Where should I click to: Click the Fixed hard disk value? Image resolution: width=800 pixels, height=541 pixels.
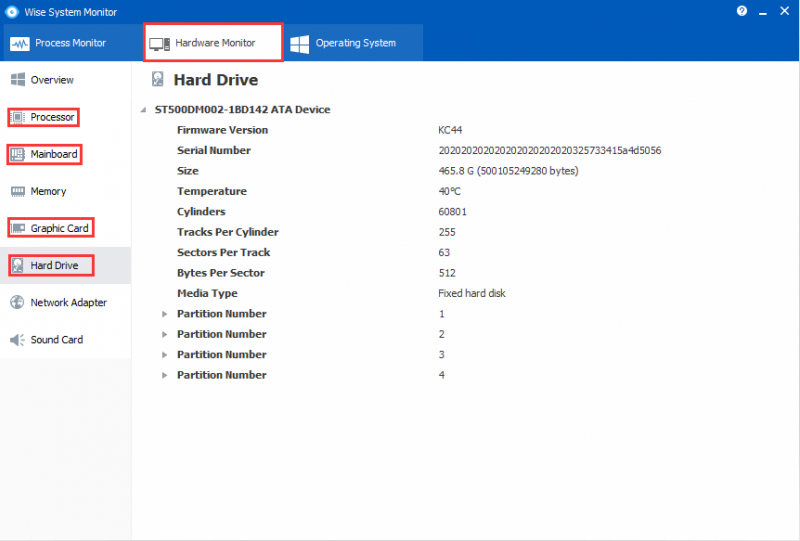[x=472, y=293]
